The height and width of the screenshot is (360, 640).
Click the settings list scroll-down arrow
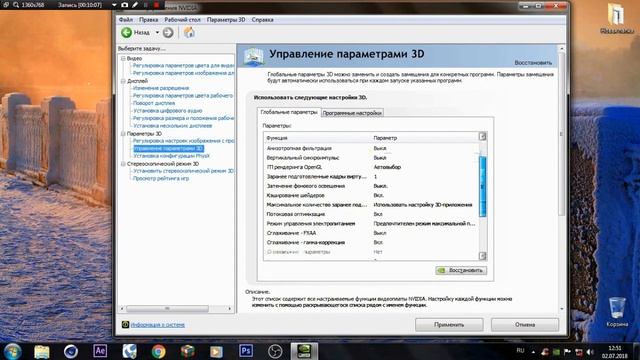[482, 256]
